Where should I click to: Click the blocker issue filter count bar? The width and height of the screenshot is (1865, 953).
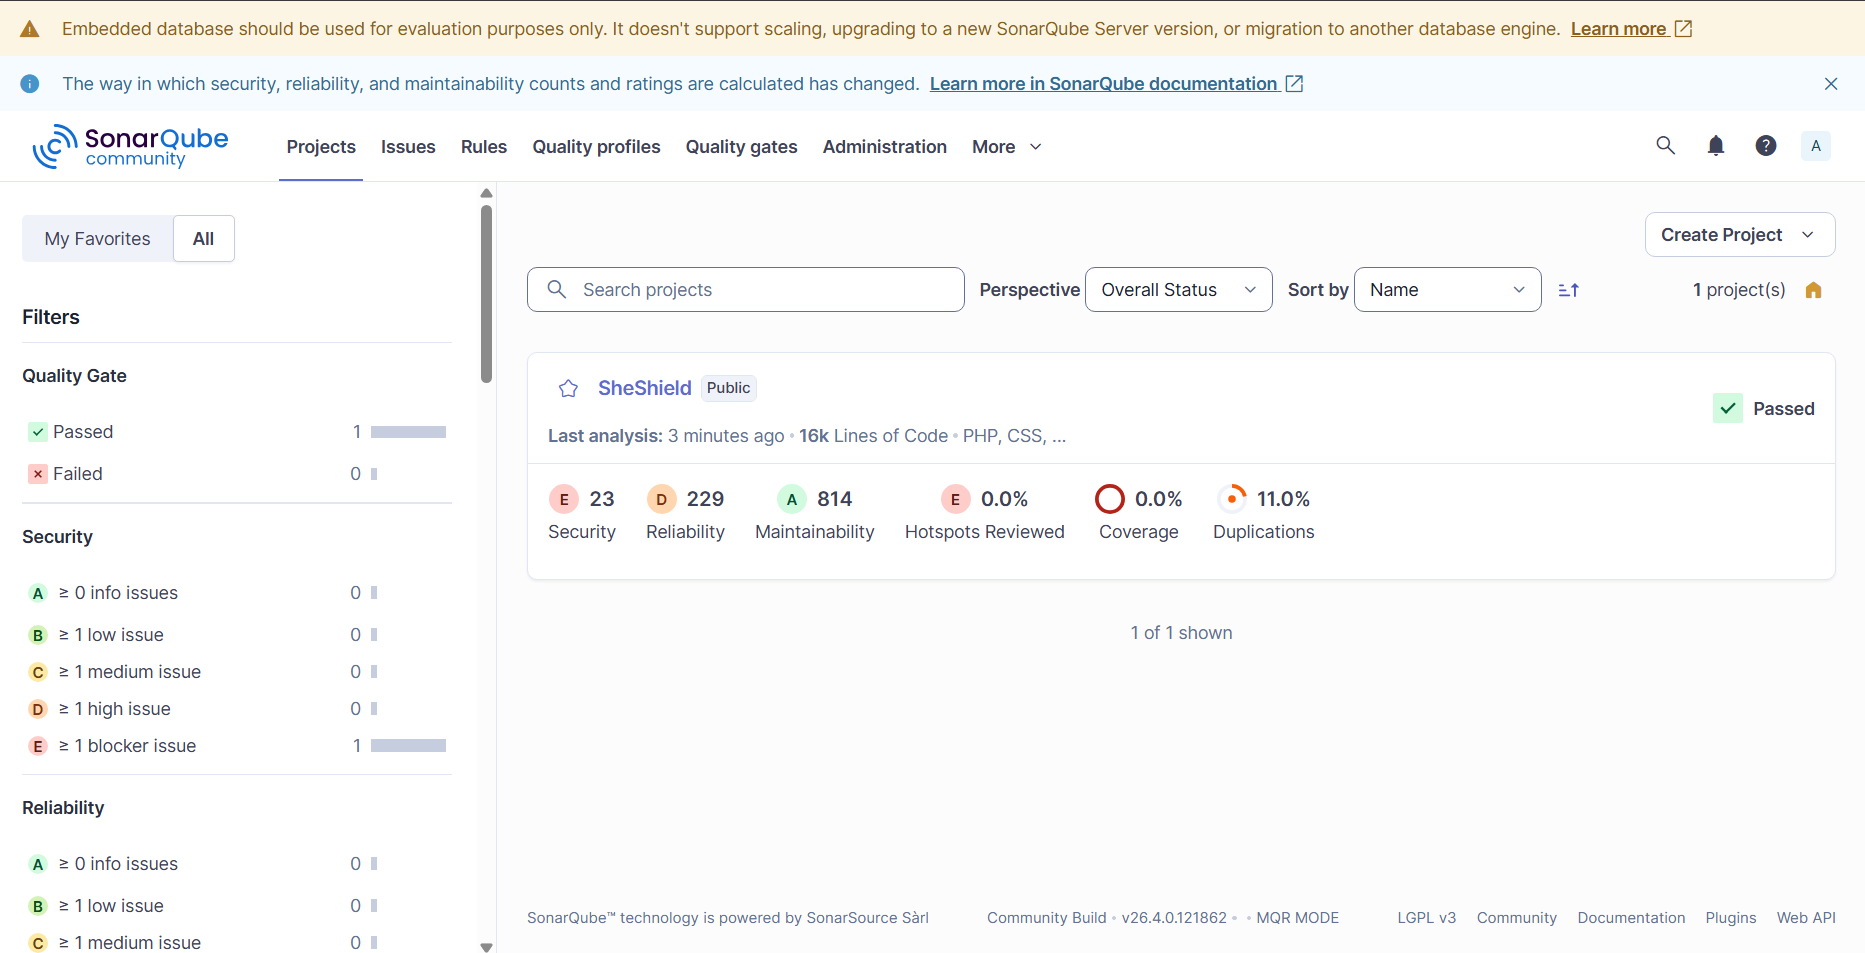coord(408,746)
